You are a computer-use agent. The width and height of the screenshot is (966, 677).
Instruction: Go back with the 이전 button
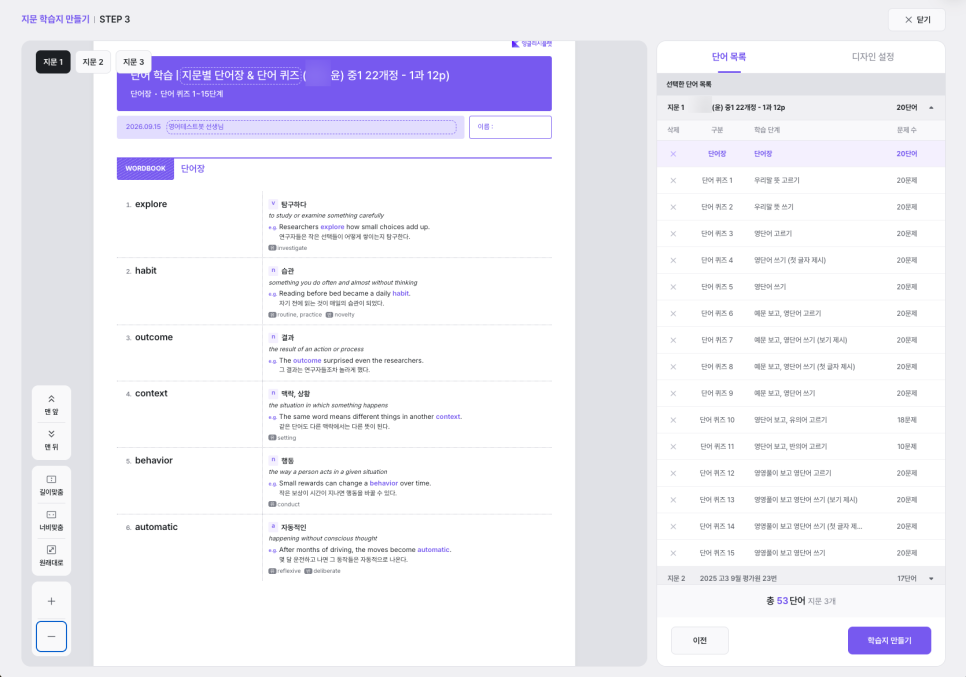pos(699,641)
